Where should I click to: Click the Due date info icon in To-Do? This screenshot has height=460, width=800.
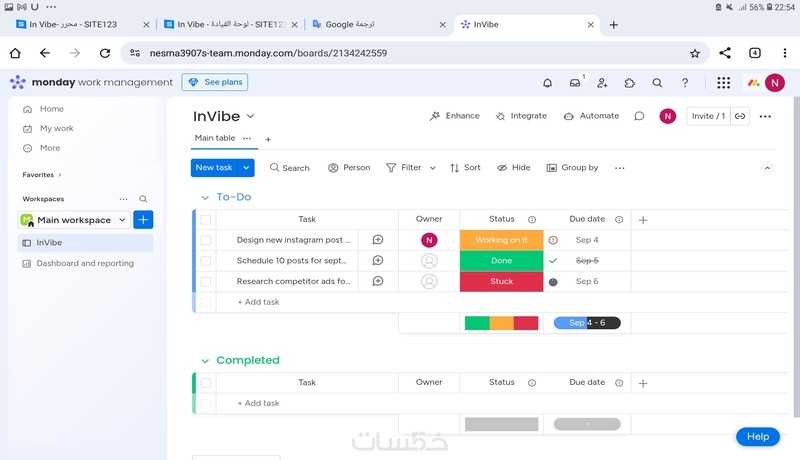coord(619,219)
